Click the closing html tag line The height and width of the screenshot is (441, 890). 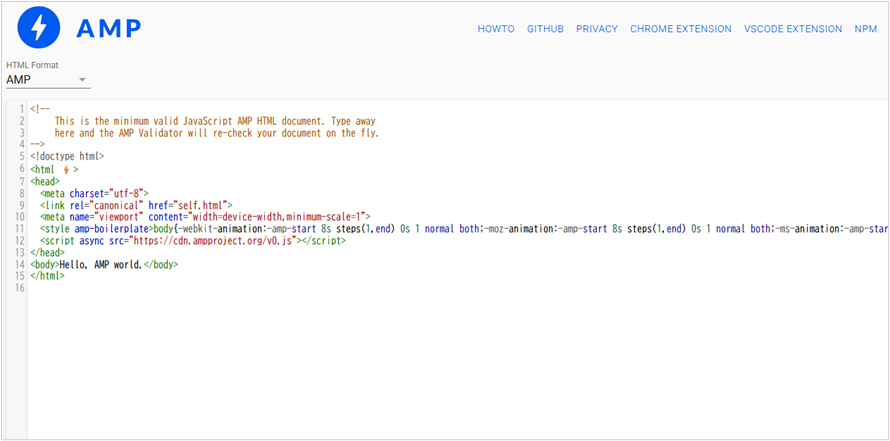[48, 276]
